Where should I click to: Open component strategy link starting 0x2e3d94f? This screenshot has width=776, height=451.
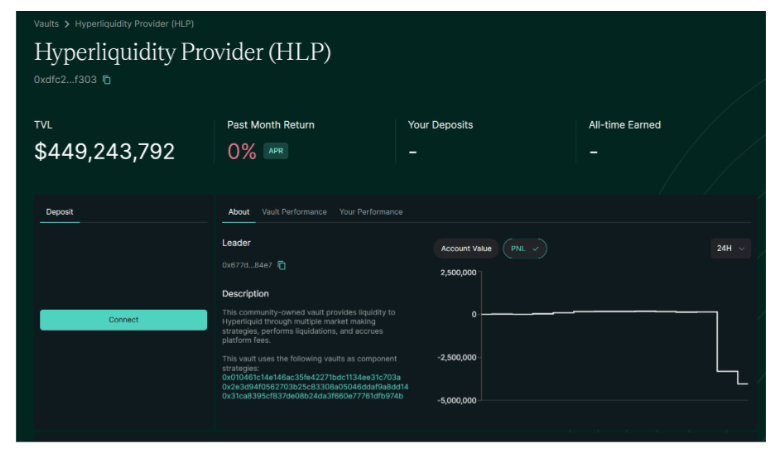314,386
